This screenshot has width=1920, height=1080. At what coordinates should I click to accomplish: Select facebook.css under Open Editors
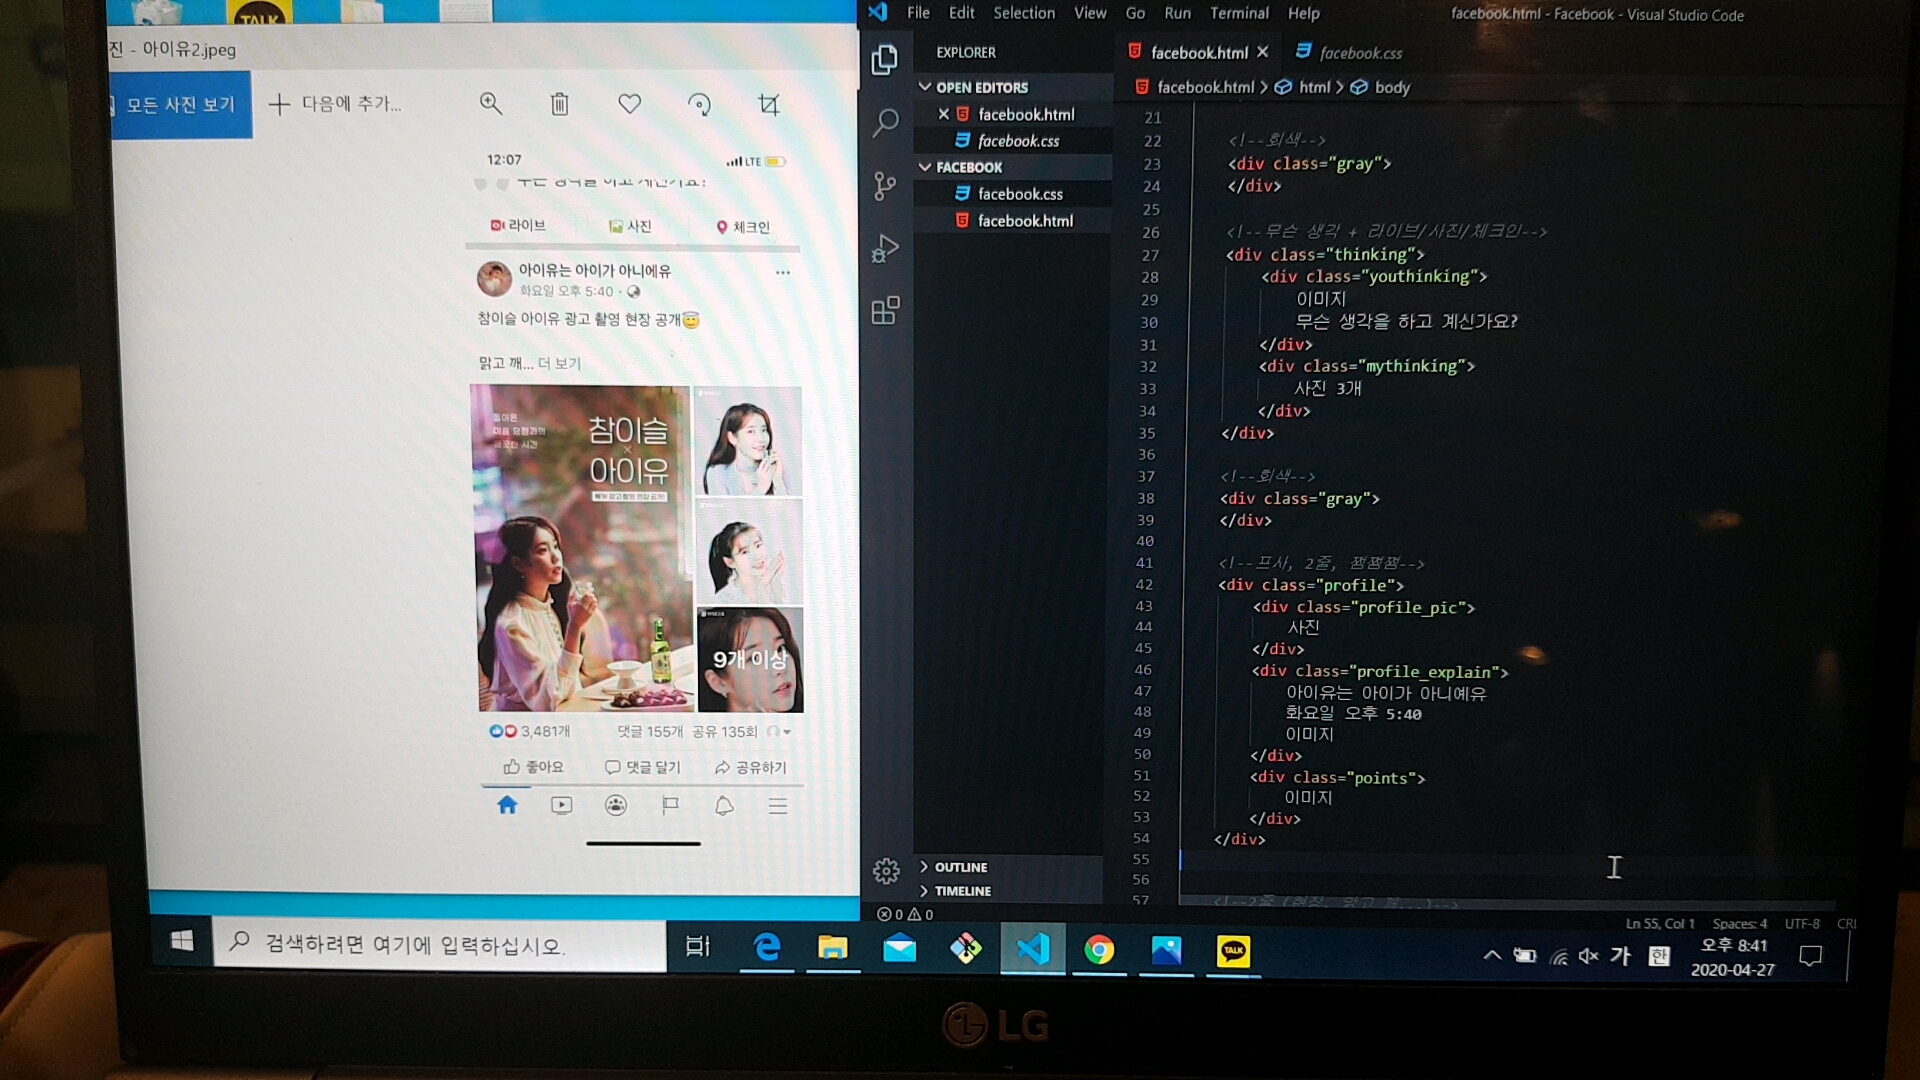(1018, 141)
